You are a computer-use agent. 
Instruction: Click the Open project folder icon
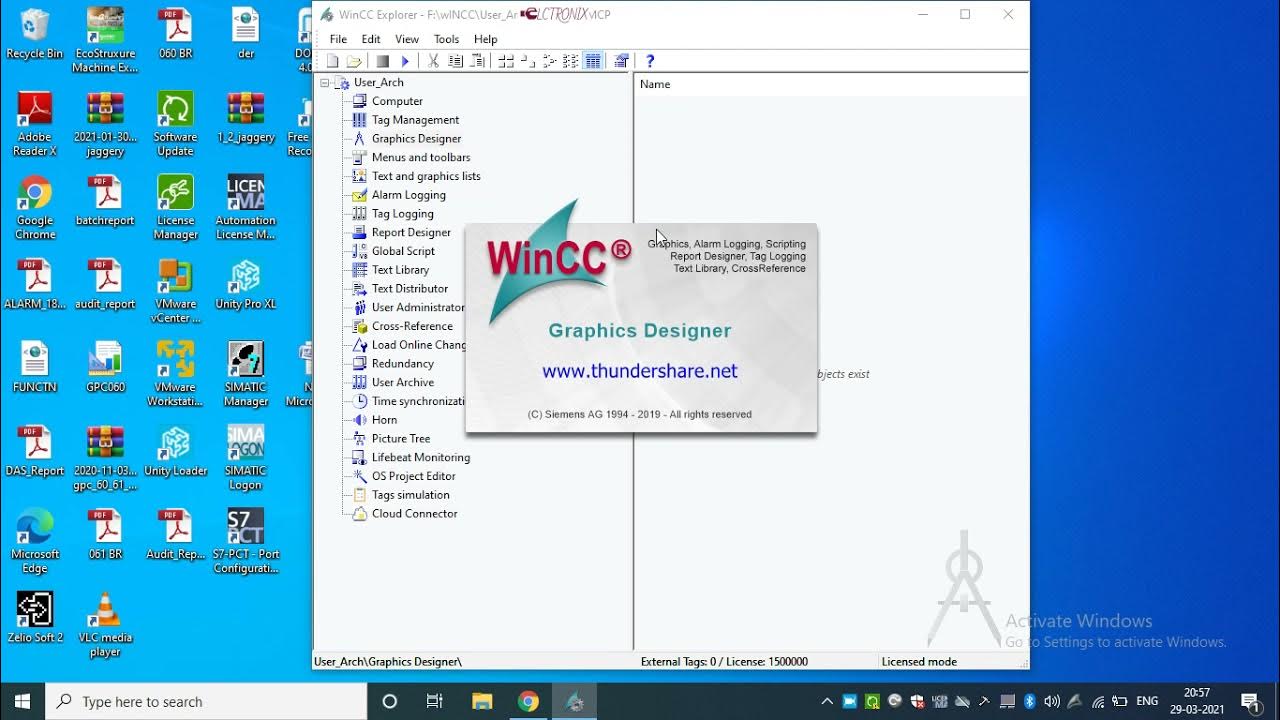pyautogui.click(x=354, y=61)
